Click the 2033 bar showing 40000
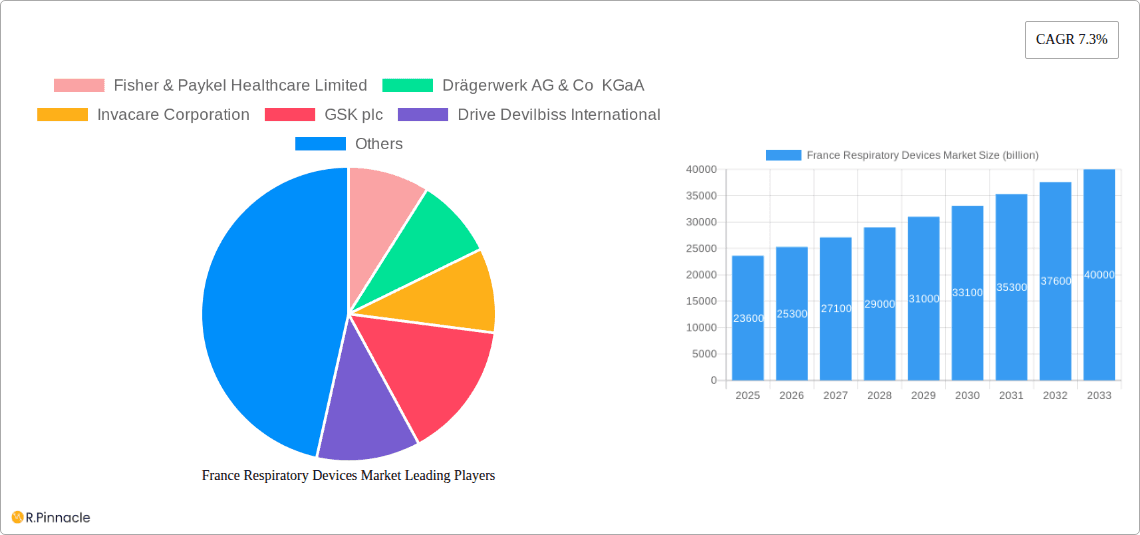Screen dimensions: 1140x535 1099,275
